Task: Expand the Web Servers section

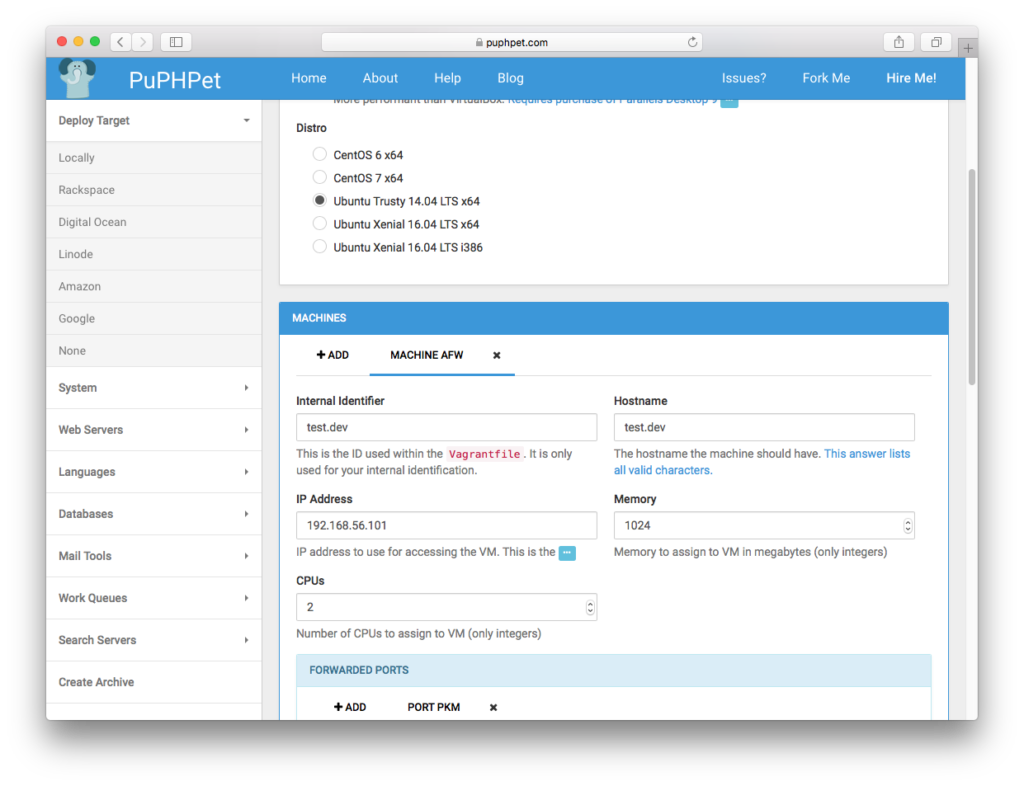Action: [154, 430]
